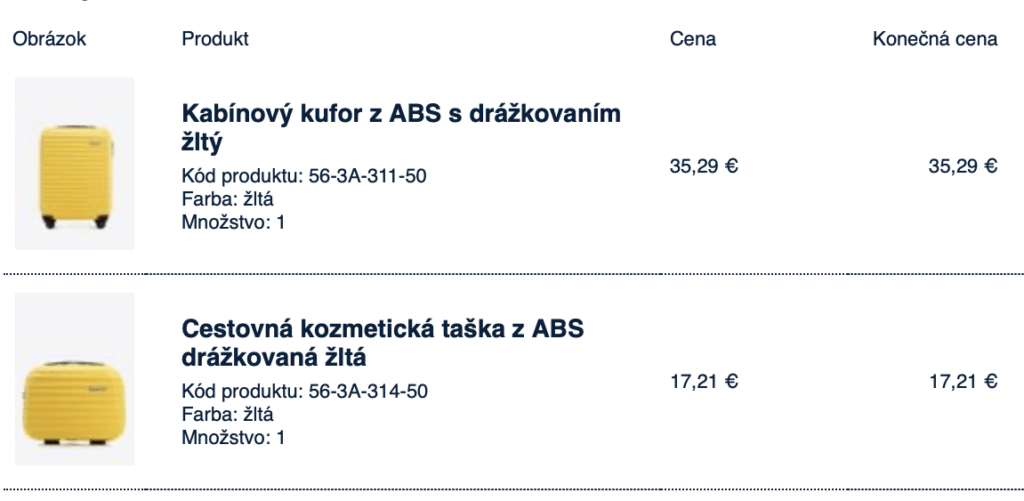Click the 35,29 € value under Konečná cena
1024x501 pixels.
pos(963,166)
